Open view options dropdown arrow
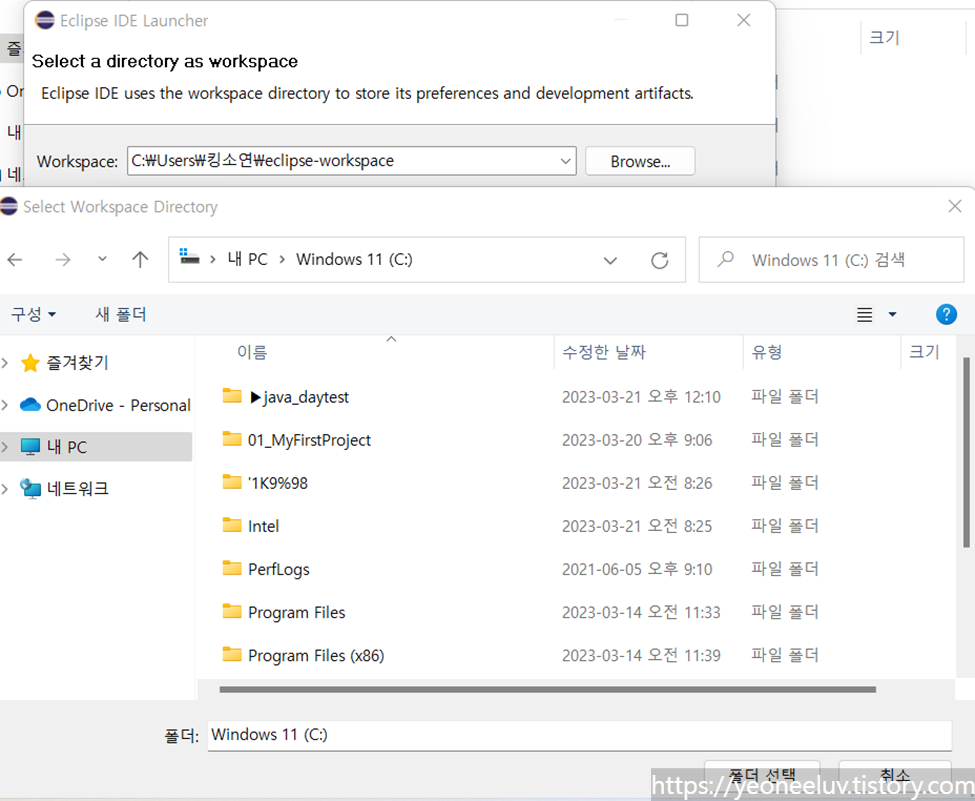 (x=892, y=315)
